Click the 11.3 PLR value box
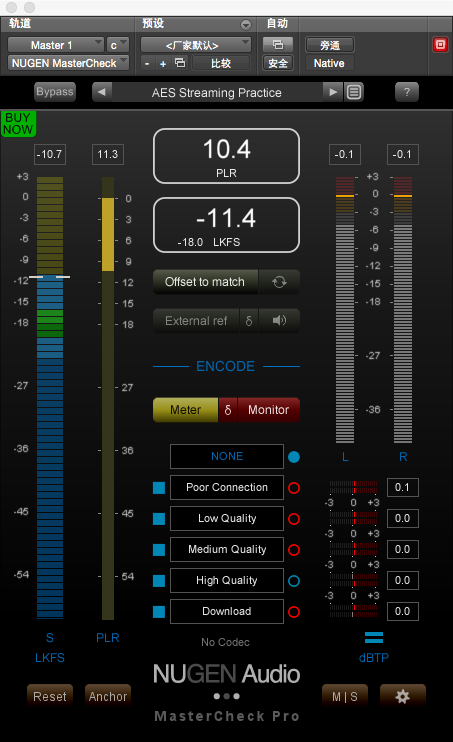 point(107,154)
